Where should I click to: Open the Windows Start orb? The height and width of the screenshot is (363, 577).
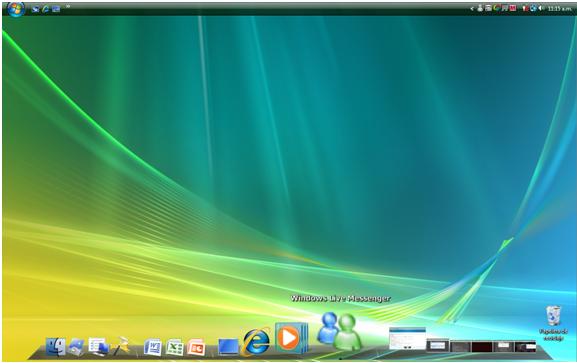pos(16,9)
